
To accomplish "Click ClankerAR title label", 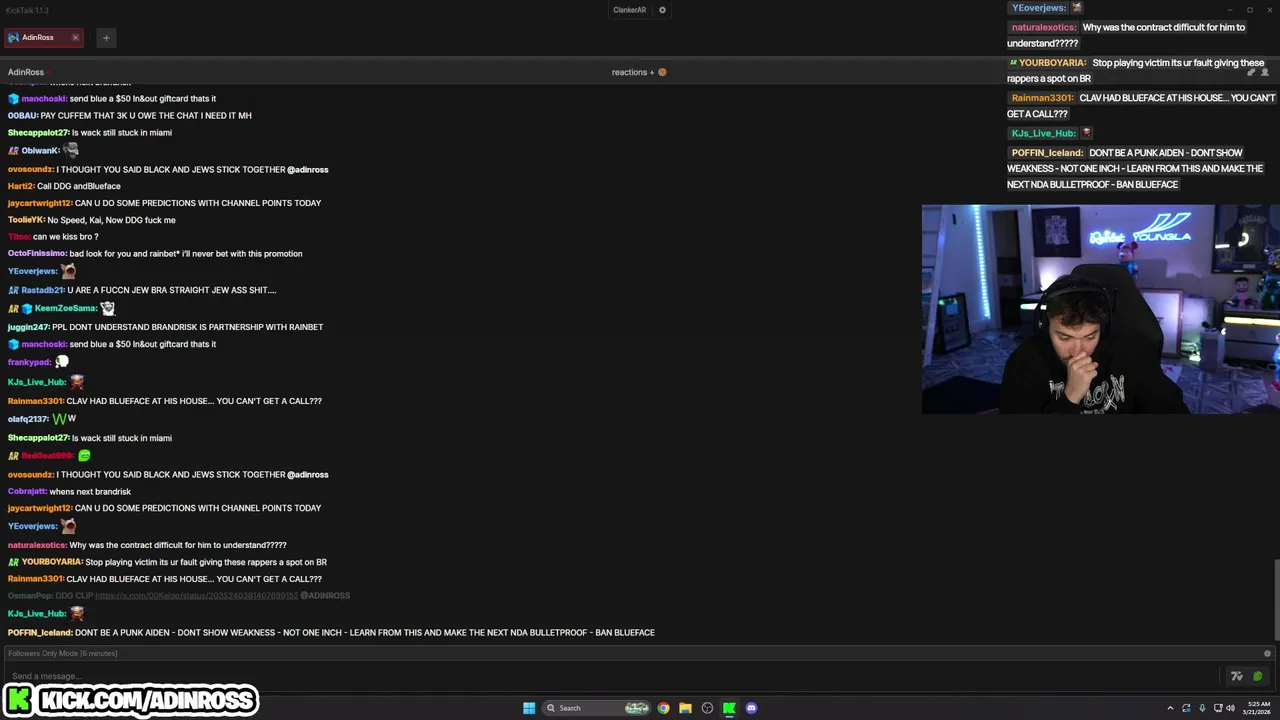I will 630,10.
